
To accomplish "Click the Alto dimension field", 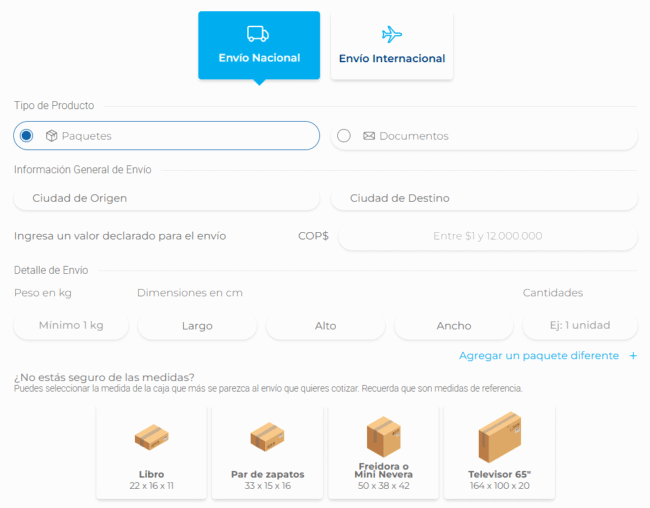I will click(x=325, y=326).
